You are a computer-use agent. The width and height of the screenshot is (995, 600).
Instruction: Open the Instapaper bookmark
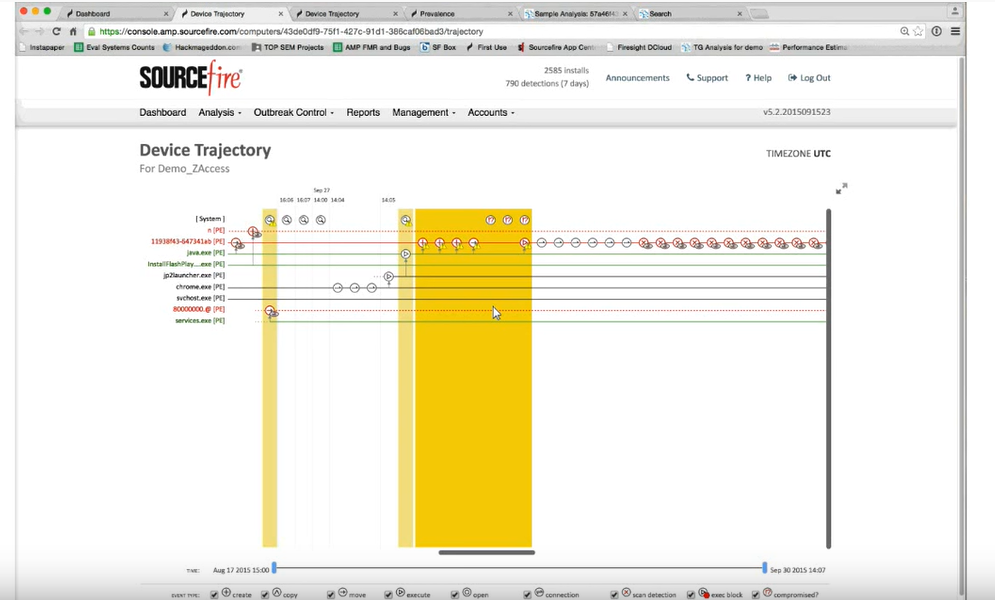click(43, 47)
